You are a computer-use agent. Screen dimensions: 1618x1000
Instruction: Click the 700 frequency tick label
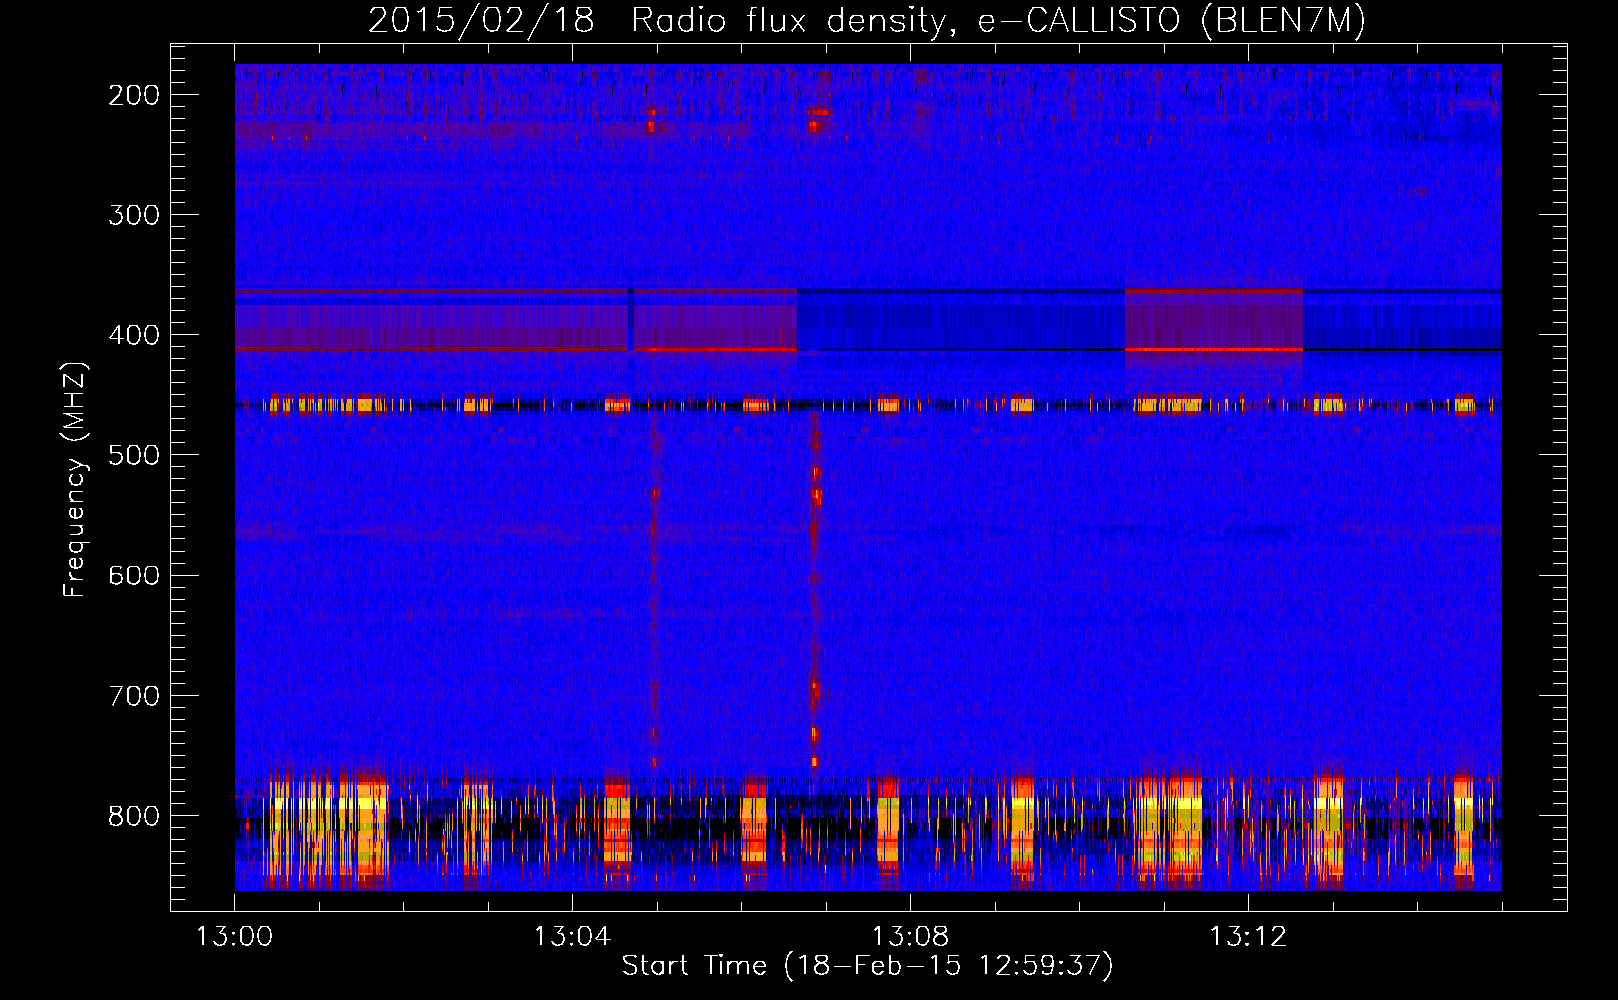pyautogui.click(x=134, y=695)
